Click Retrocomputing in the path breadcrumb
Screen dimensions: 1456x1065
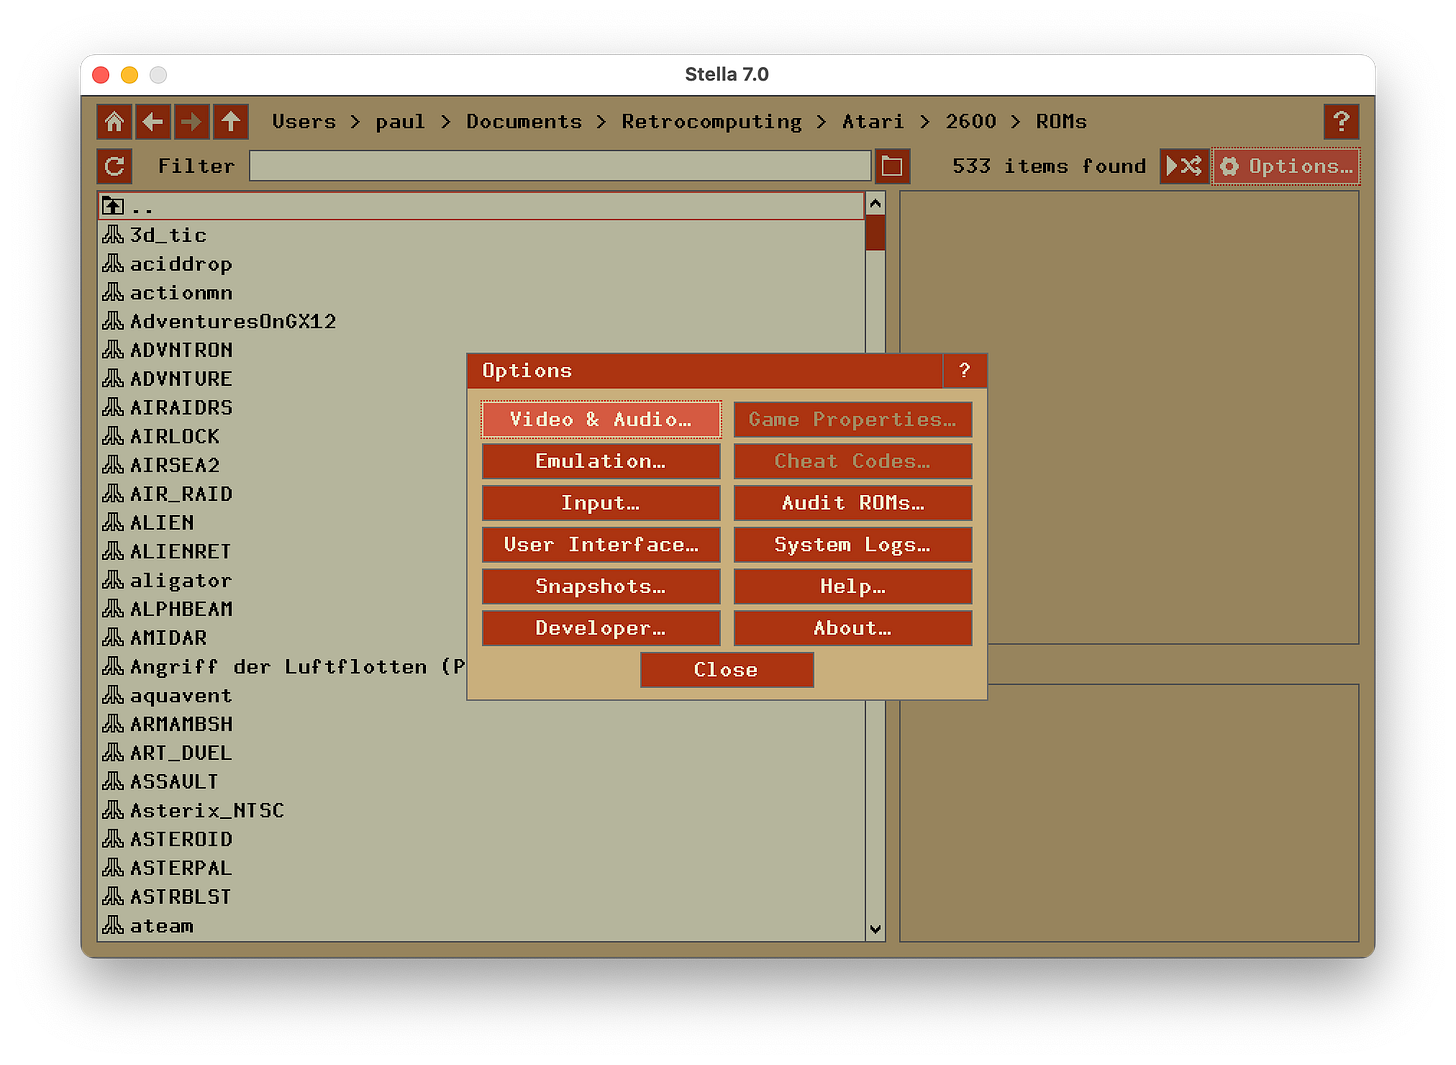(712, 122)
